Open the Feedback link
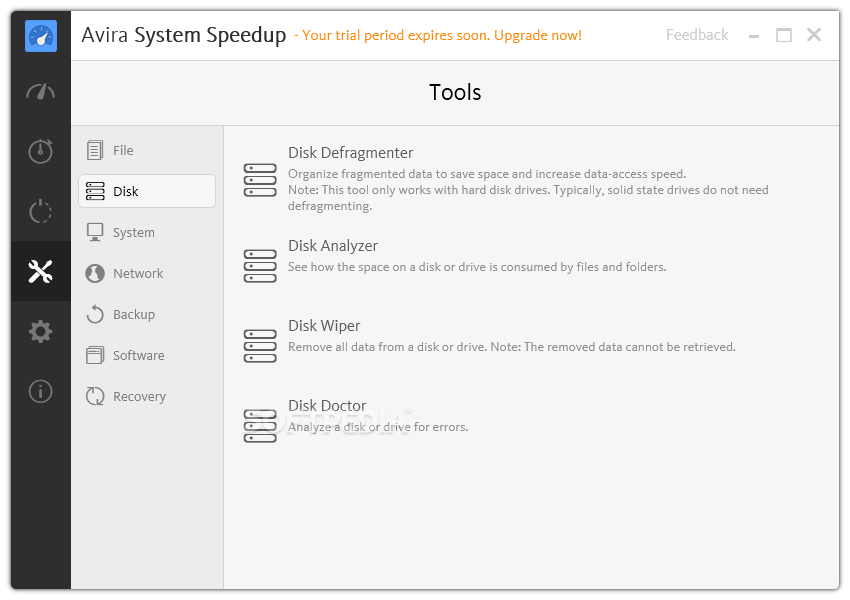Image resolution: width=850 pixels, height=600 pixels. tap(697, 35)
